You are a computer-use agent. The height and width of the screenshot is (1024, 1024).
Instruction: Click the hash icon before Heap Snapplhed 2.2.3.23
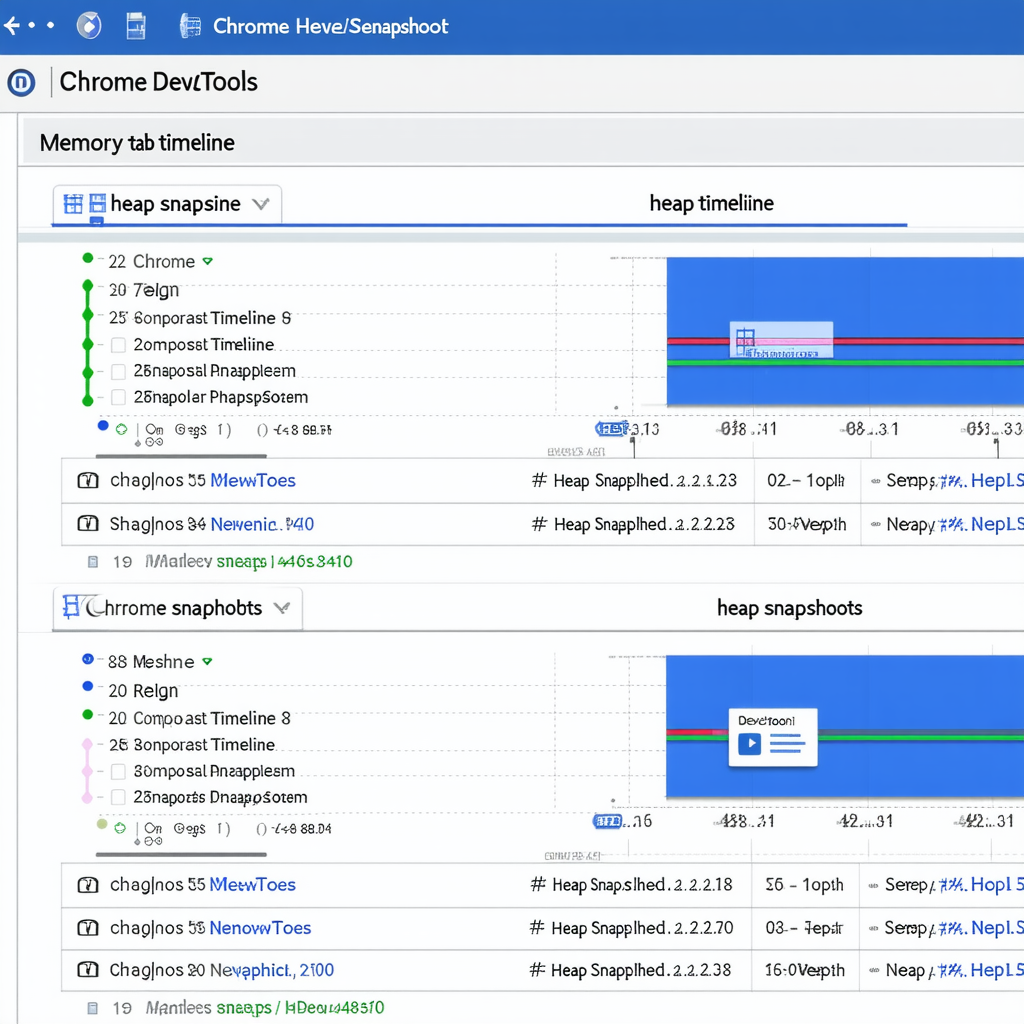pos(539,481)
